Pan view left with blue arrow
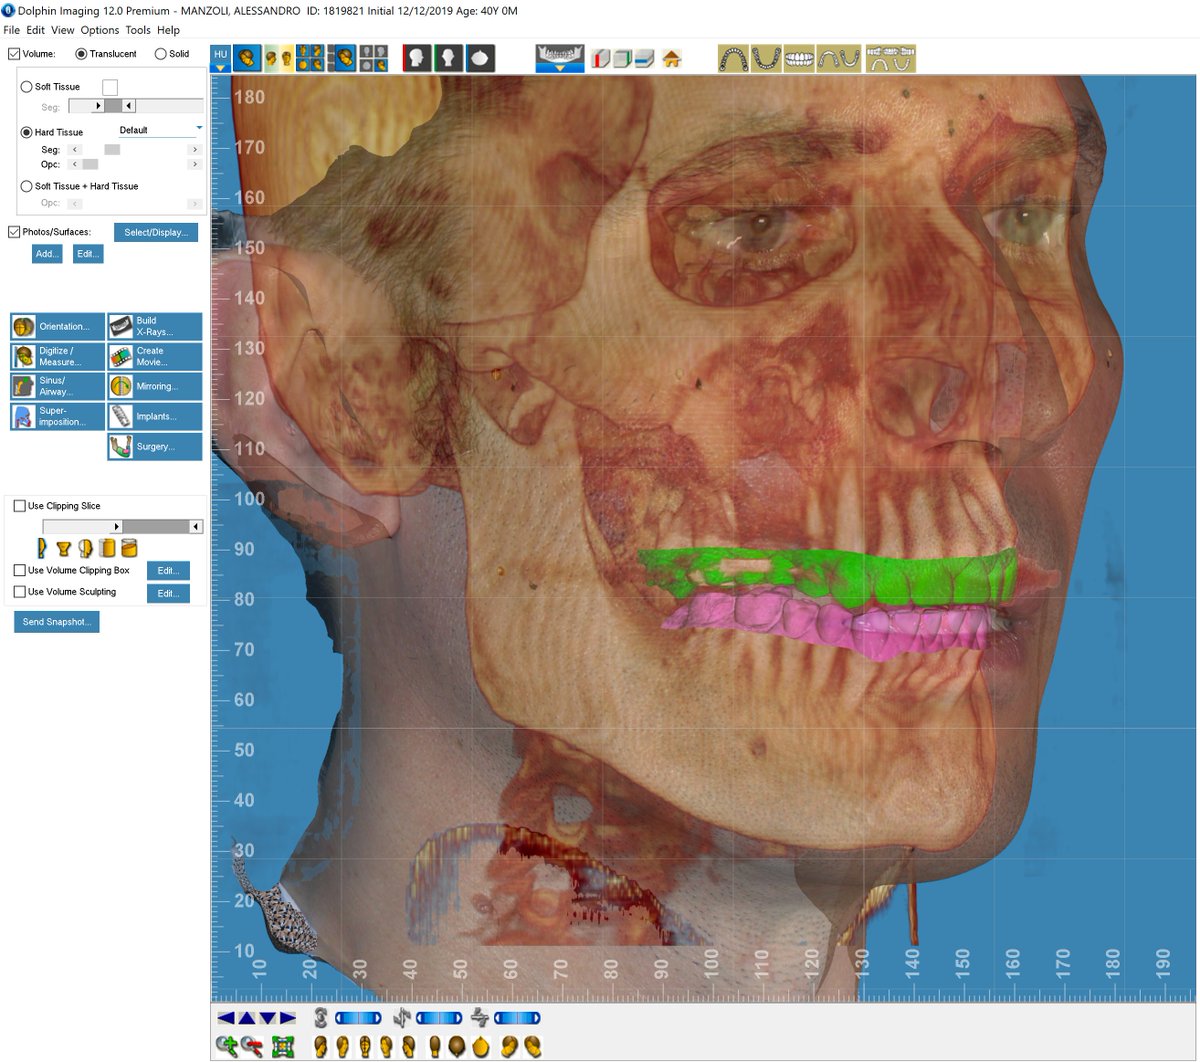1200x1062 pixels. 226,1018
